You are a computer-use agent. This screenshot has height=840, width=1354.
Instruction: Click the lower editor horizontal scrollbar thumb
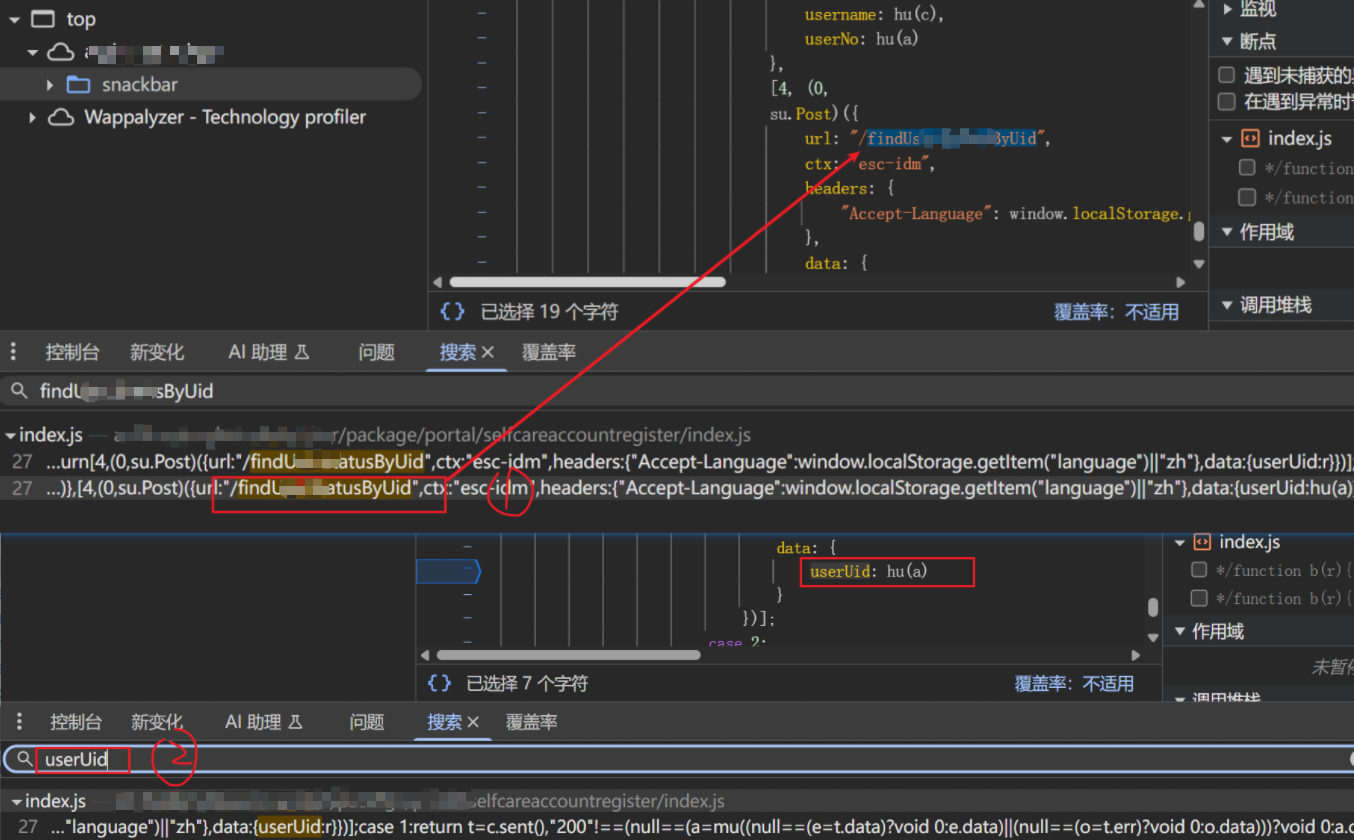pos(568,656)
